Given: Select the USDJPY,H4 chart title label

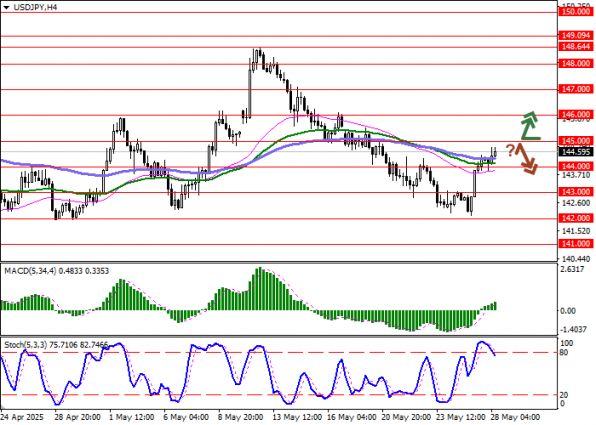Looking at the screenshot, I should click(x=35, y=7).
